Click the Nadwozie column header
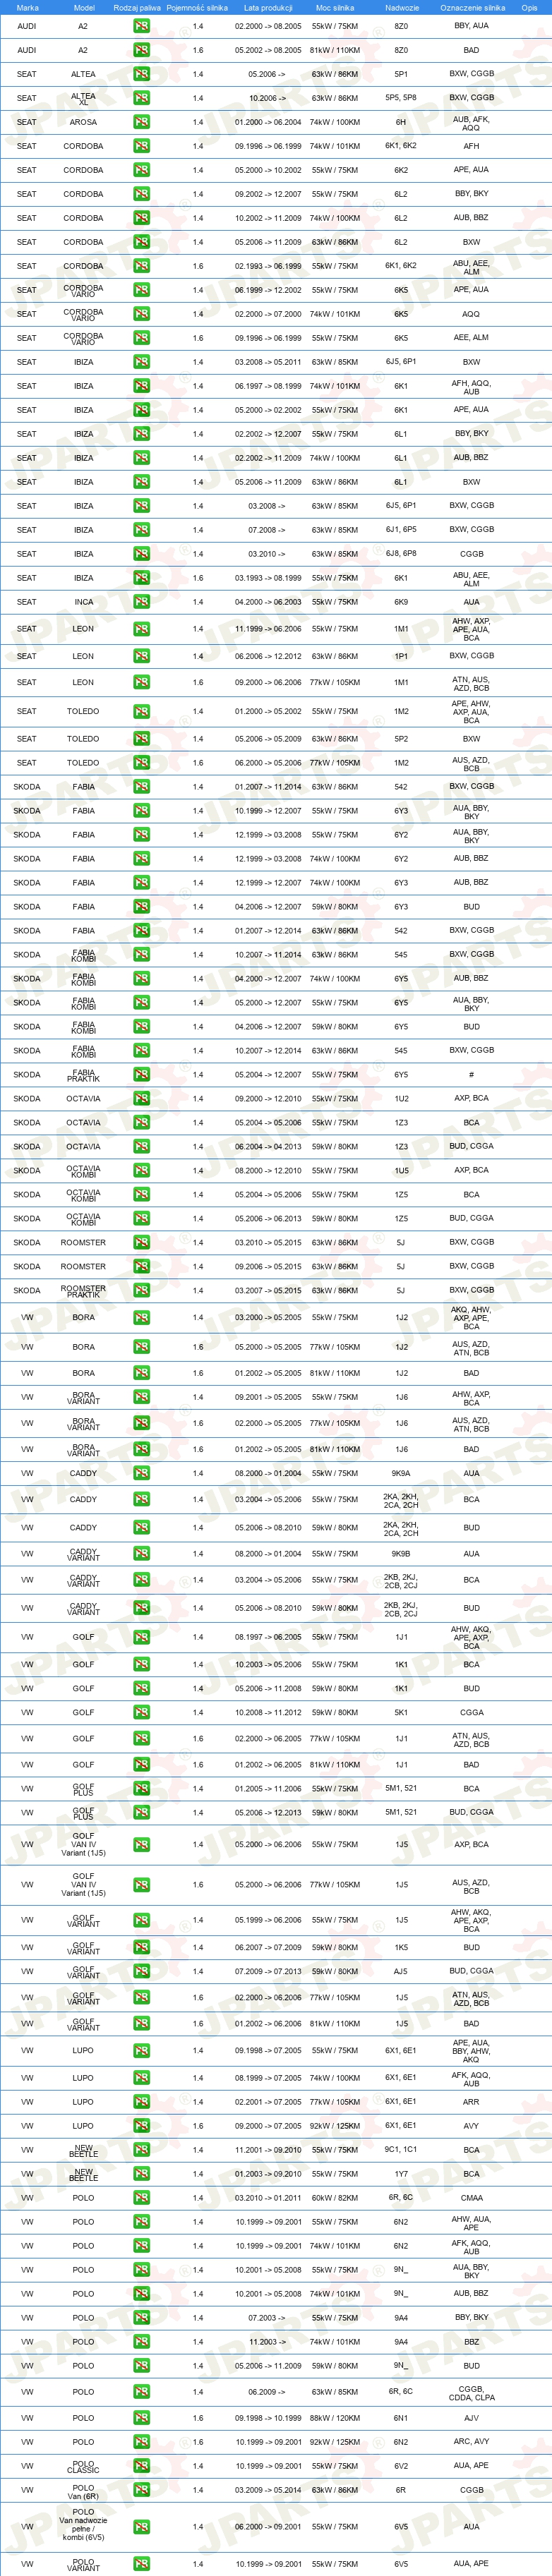This screenshot has height=2576, width=552. click(402, 7)
